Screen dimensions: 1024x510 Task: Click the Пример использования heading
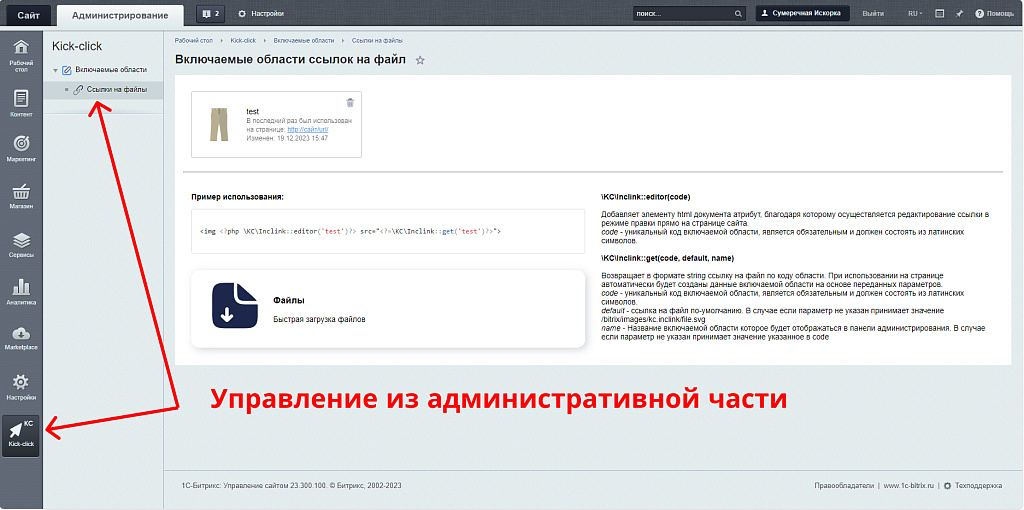[238, 197]
